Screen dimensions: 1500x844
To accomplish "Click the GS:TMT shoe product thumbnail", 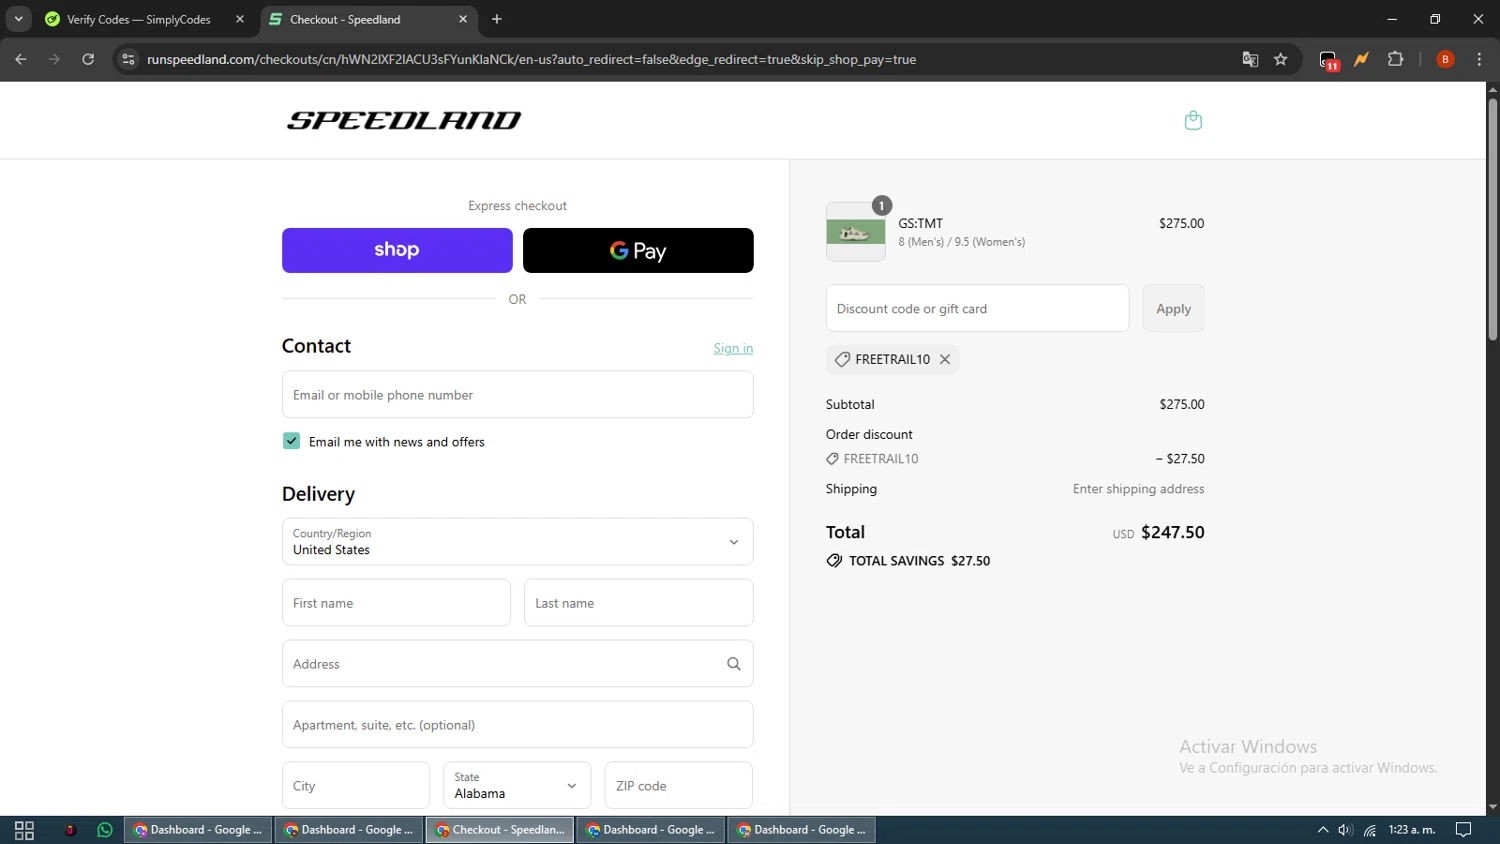I will click(x=856, y=233).
